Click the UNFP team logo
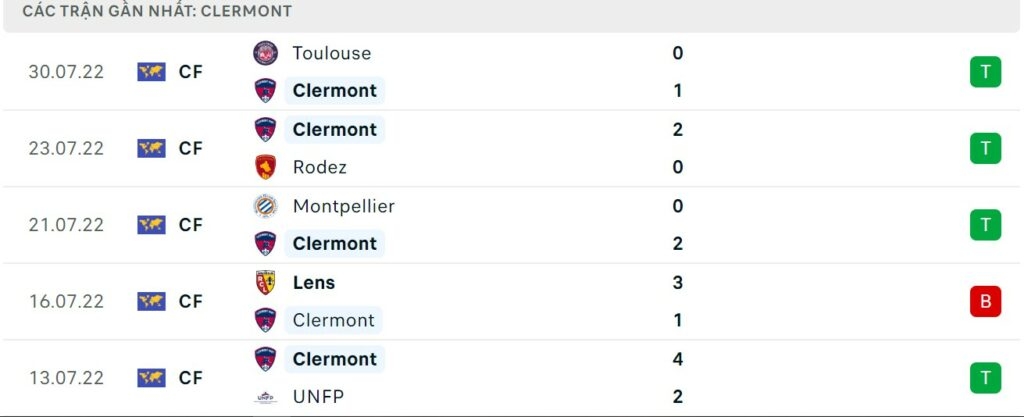This screenshot has width=1024, height=417. tap(265, 397)
